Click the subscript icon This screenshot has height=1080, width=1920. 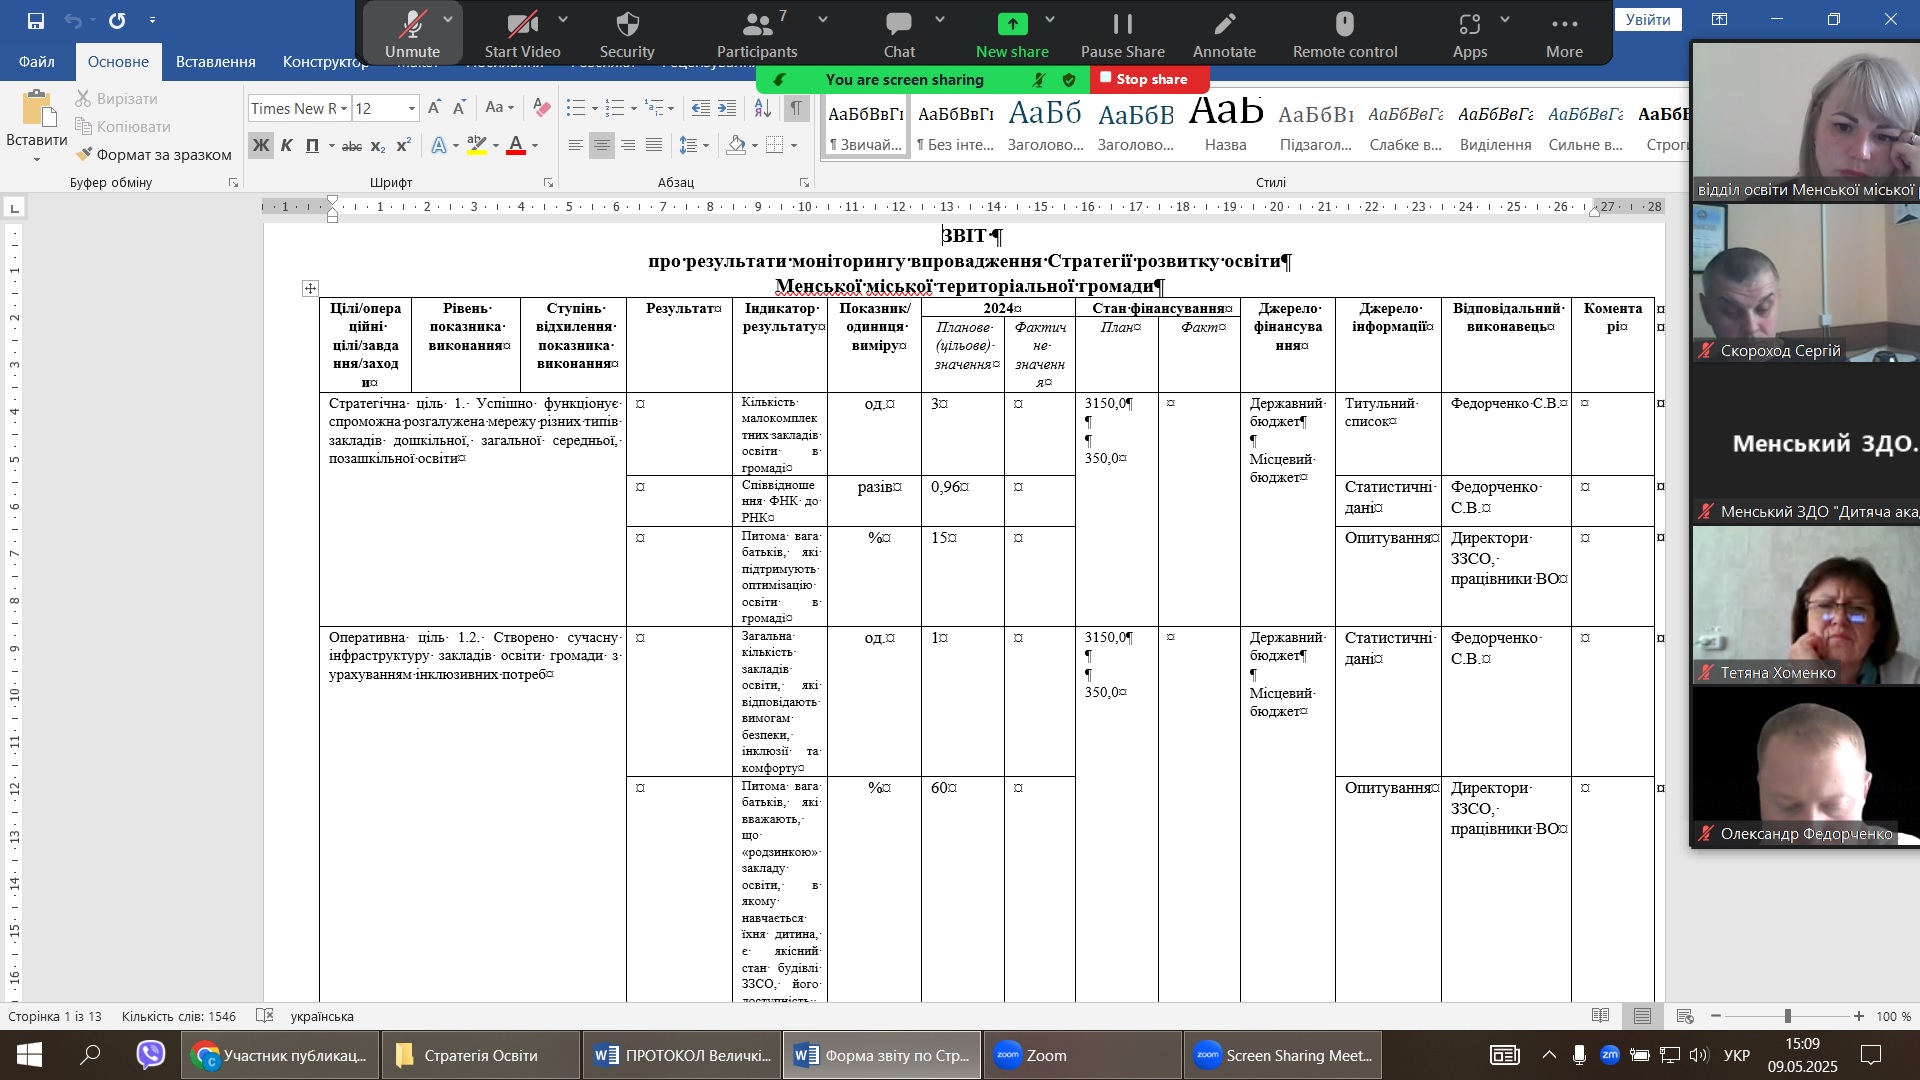pos(378,146)
